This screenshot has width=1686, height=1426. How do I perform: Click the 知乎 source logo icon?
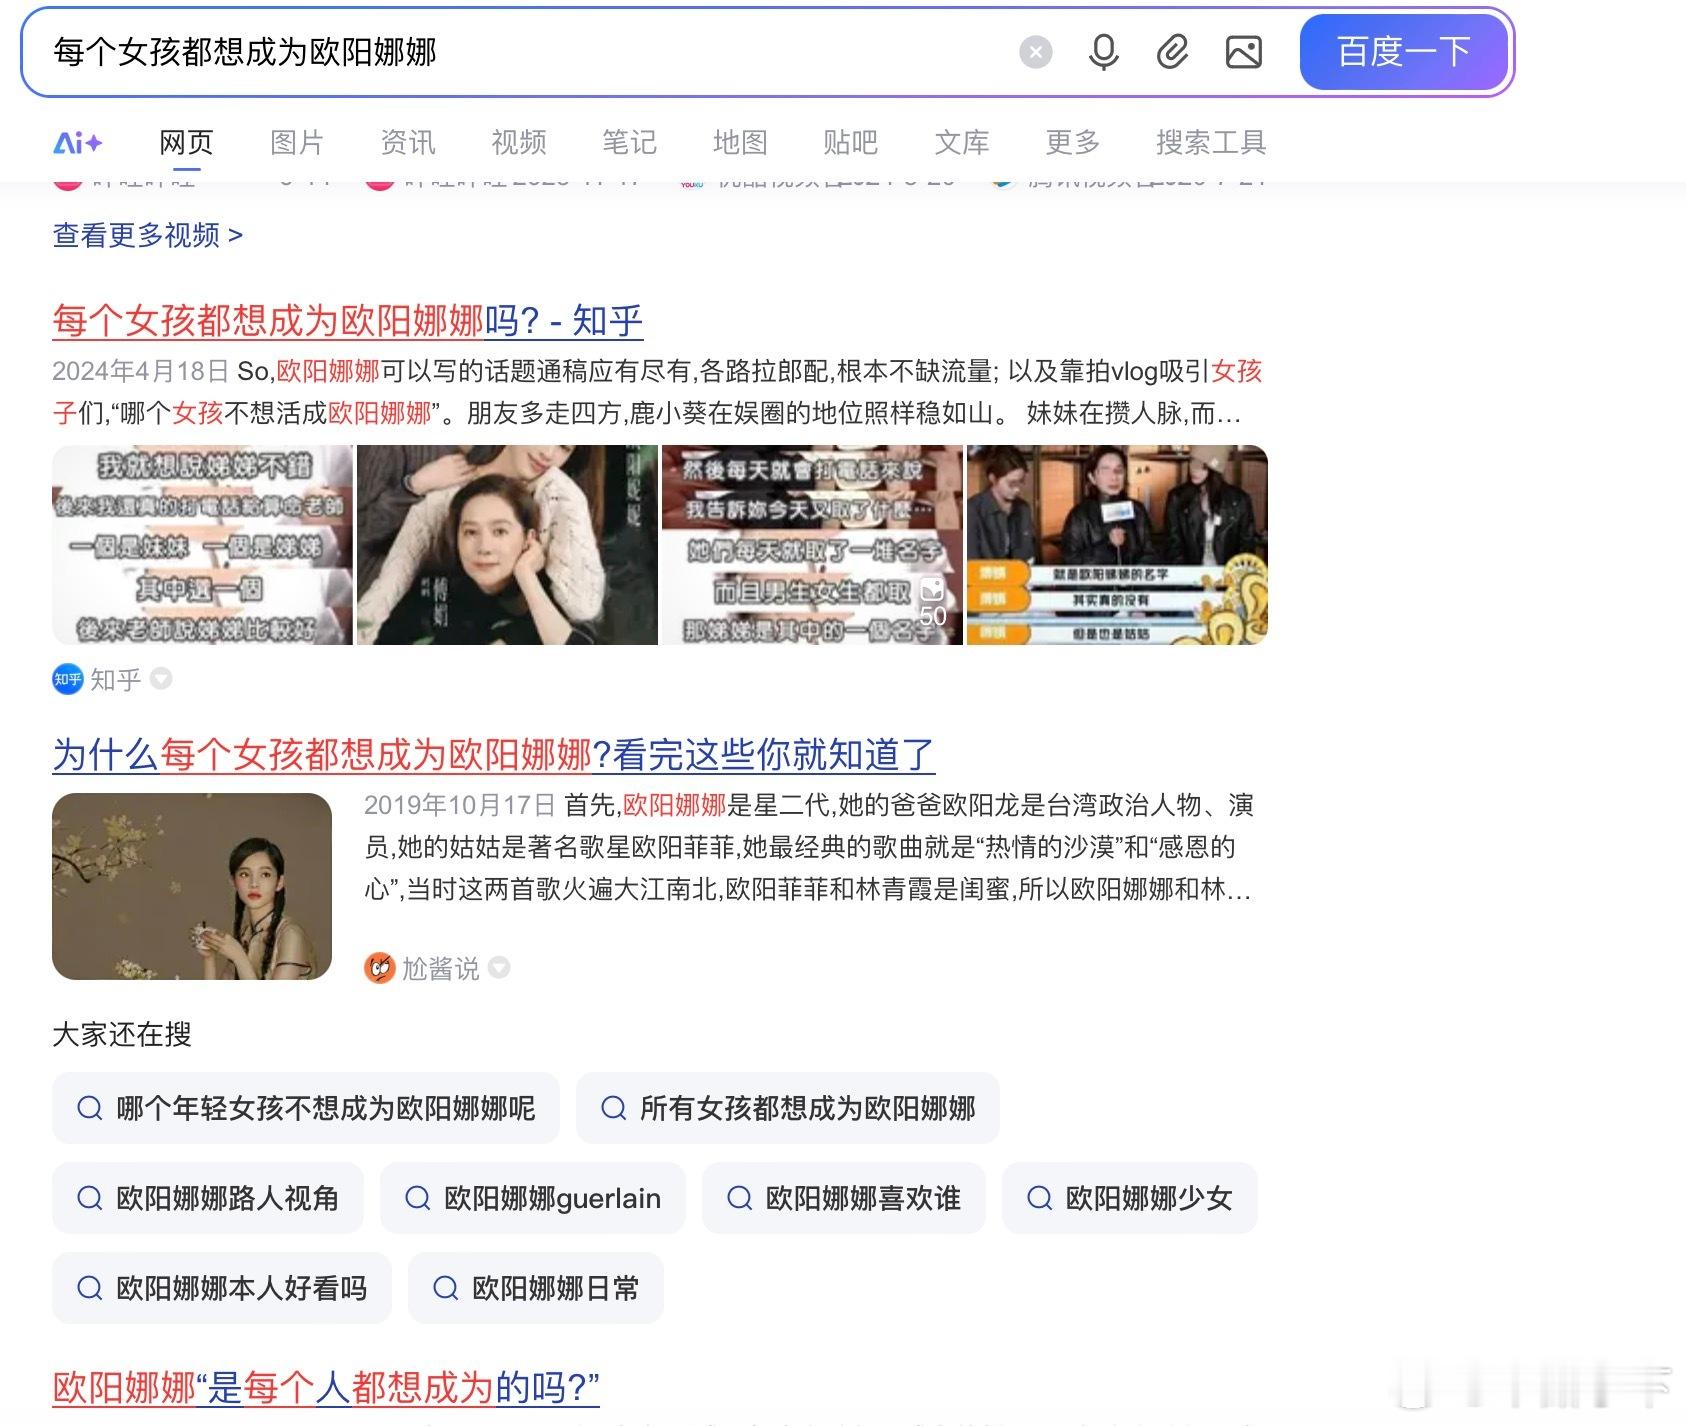click(67, 679)
